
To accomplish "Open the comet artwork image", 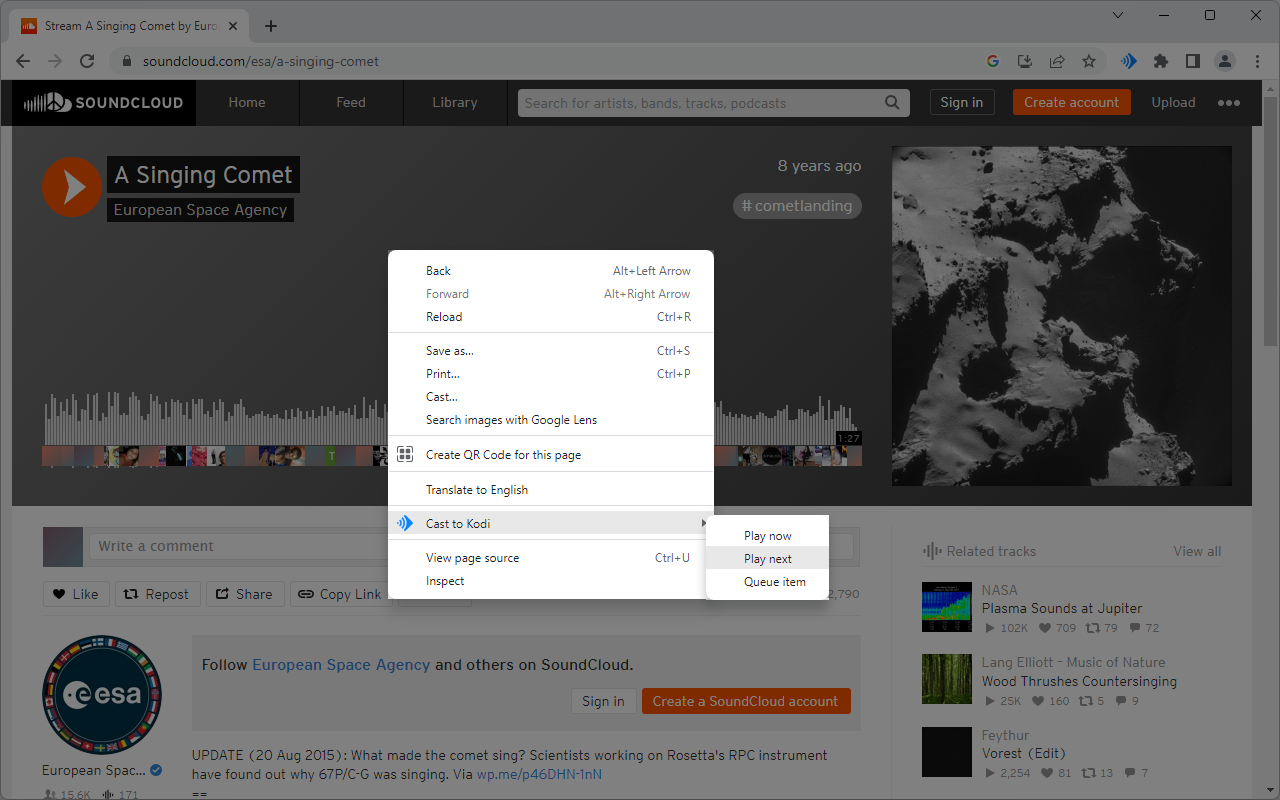I will [1062, 316].
